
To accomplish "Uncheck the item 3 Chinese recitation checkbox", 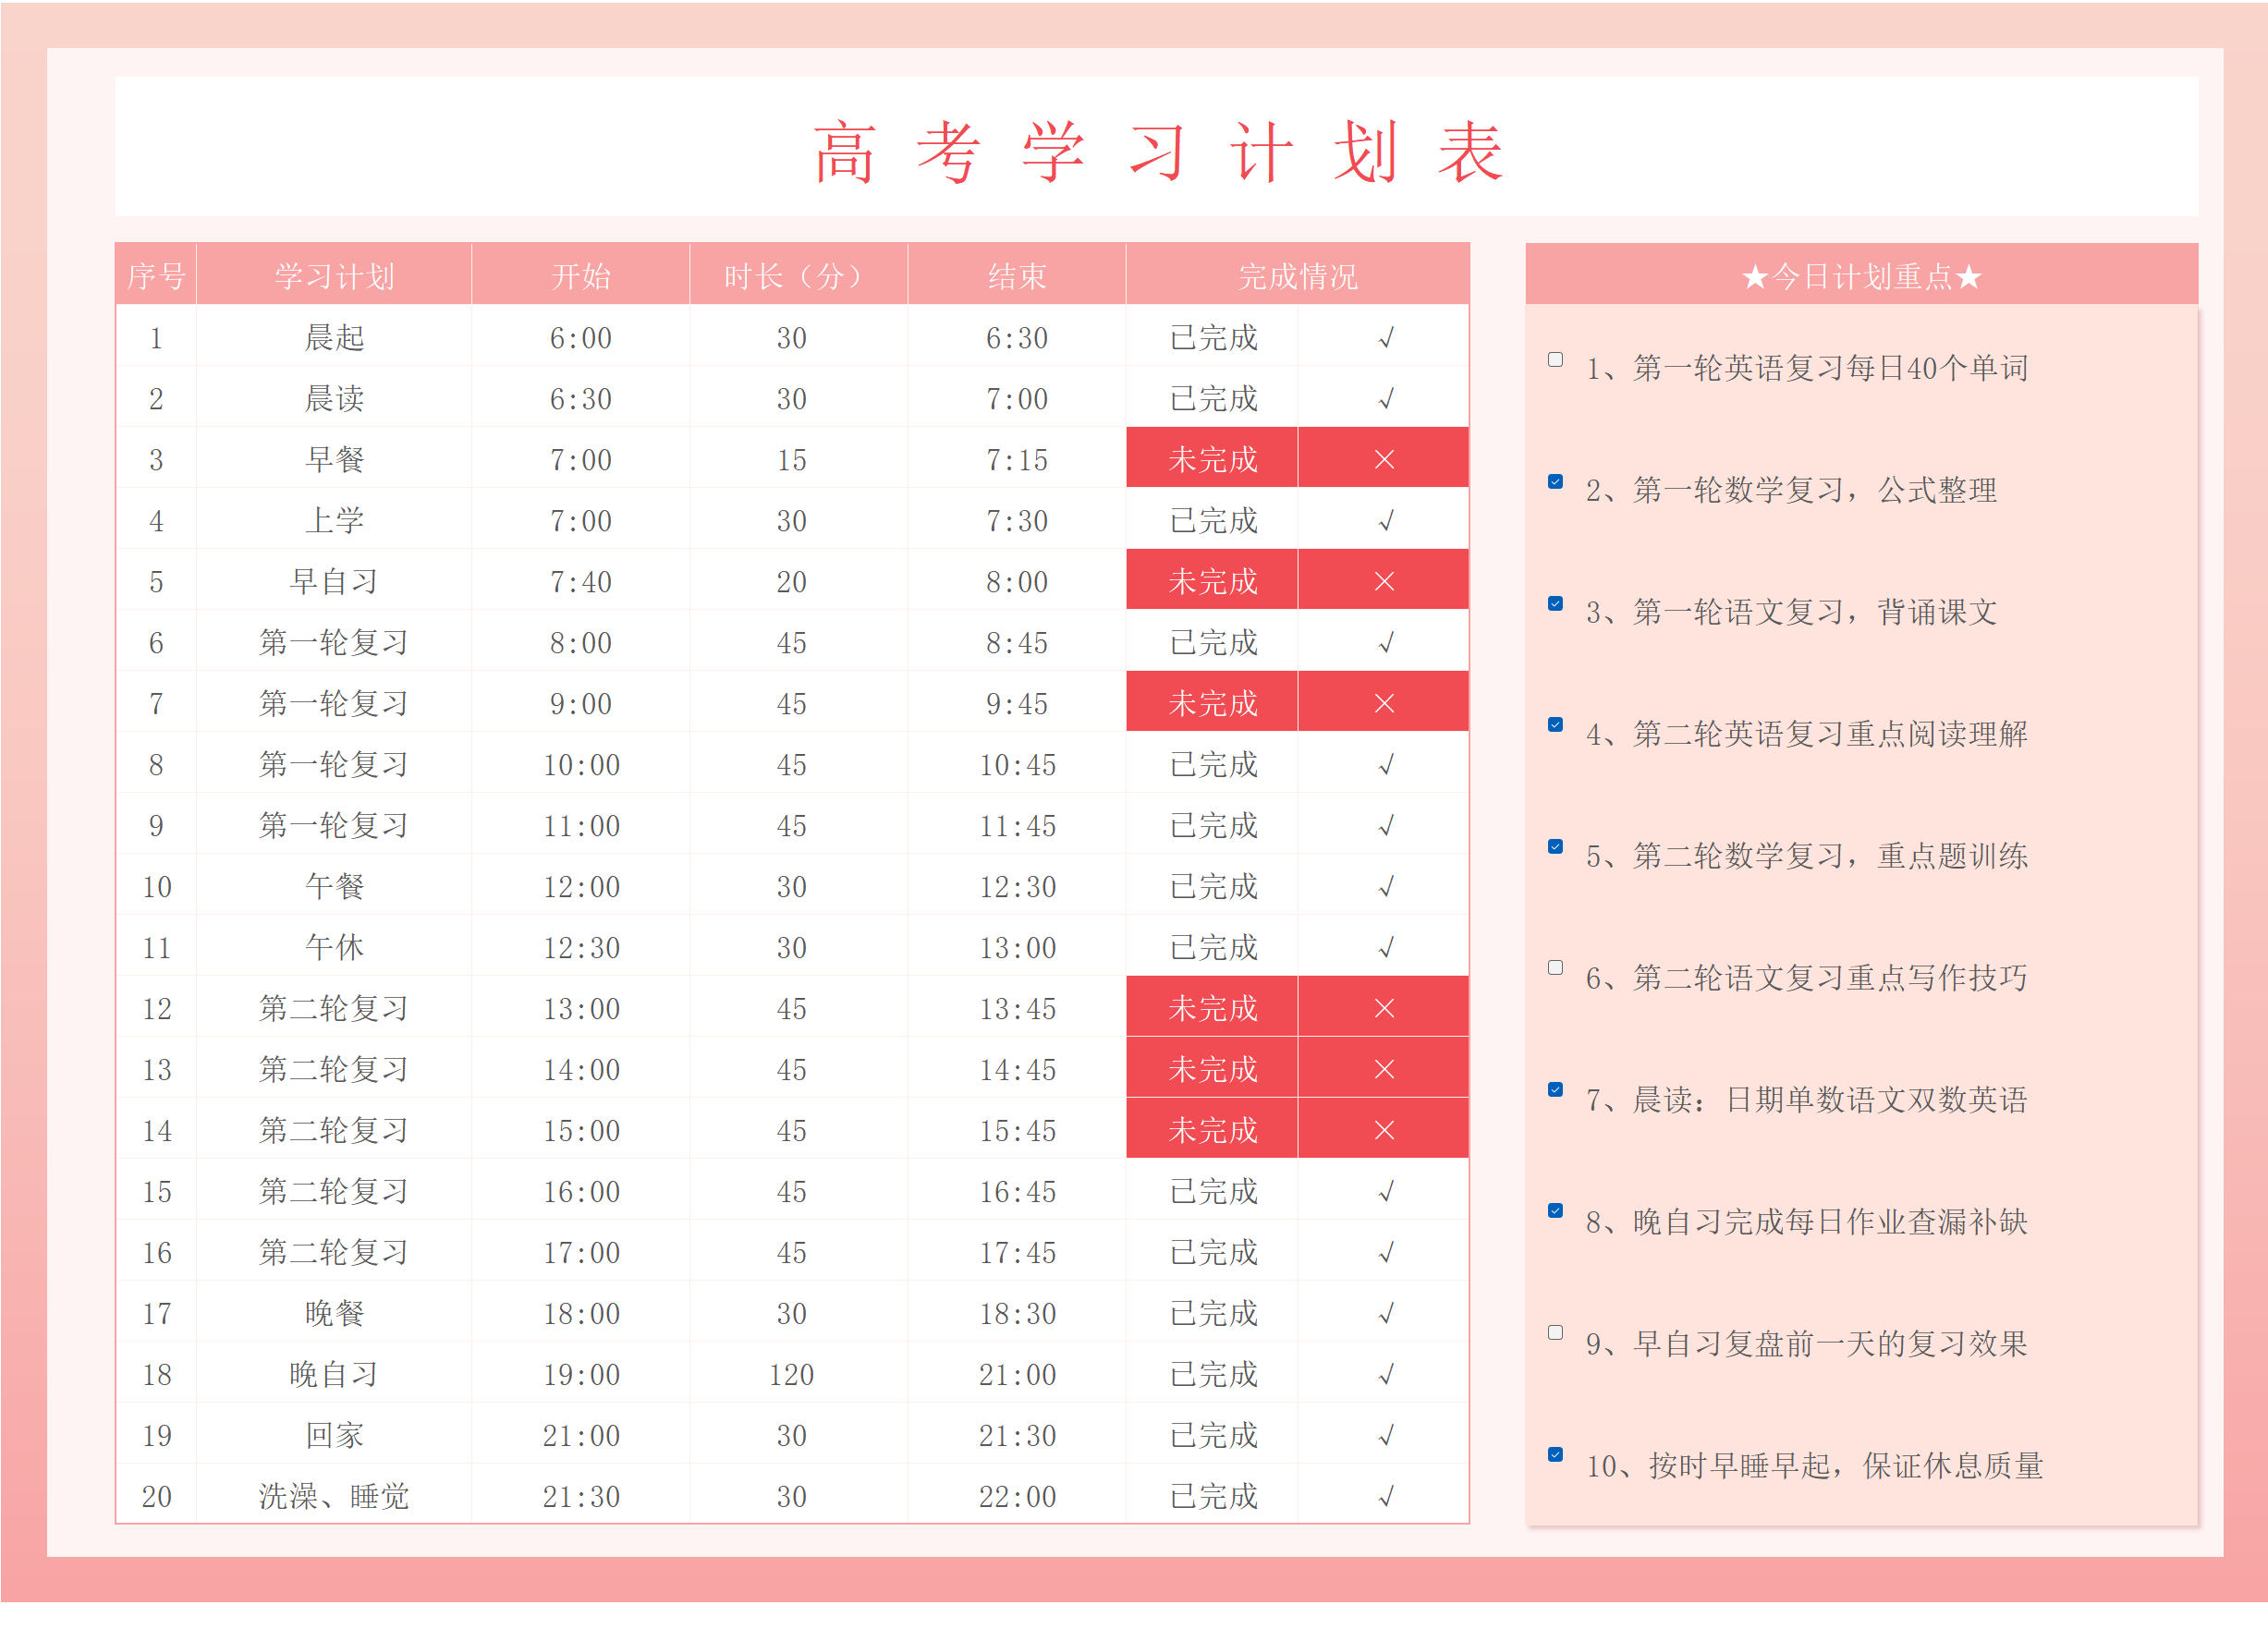I will [1555, 603].
